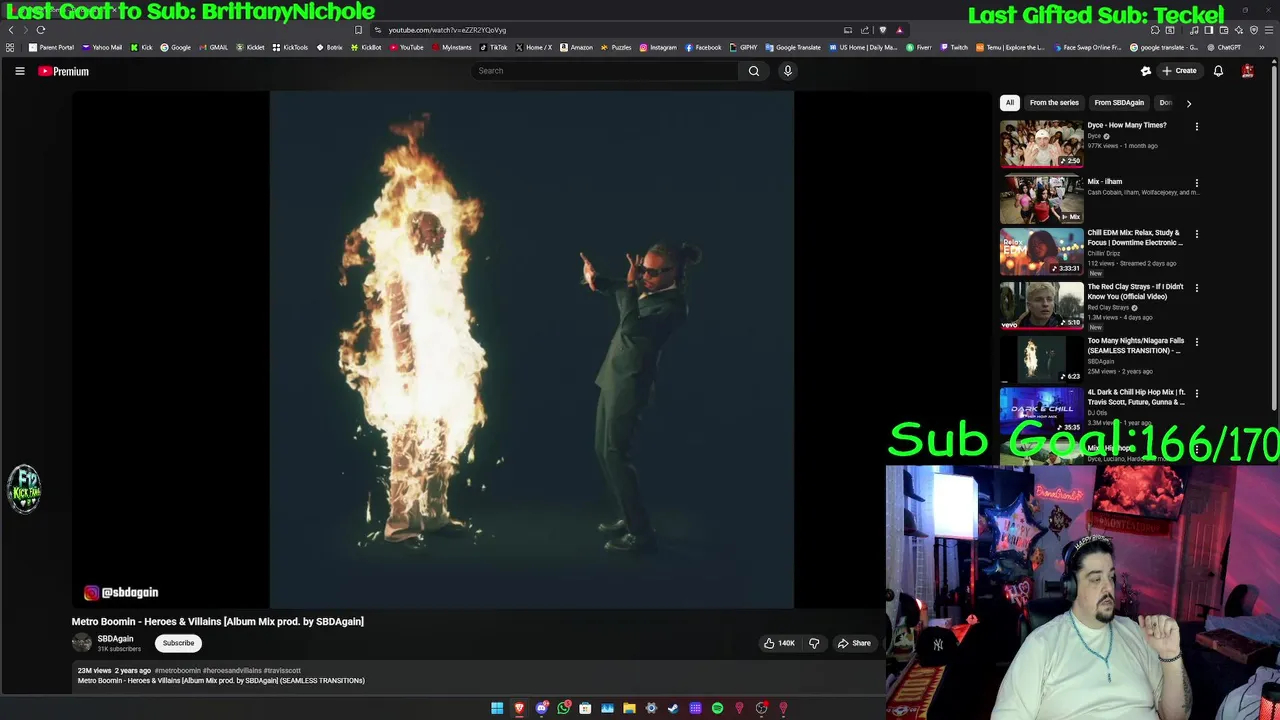Screen dimensions: 1280x720
Task: Open Windows Start menu
Action: pos(497,708)
